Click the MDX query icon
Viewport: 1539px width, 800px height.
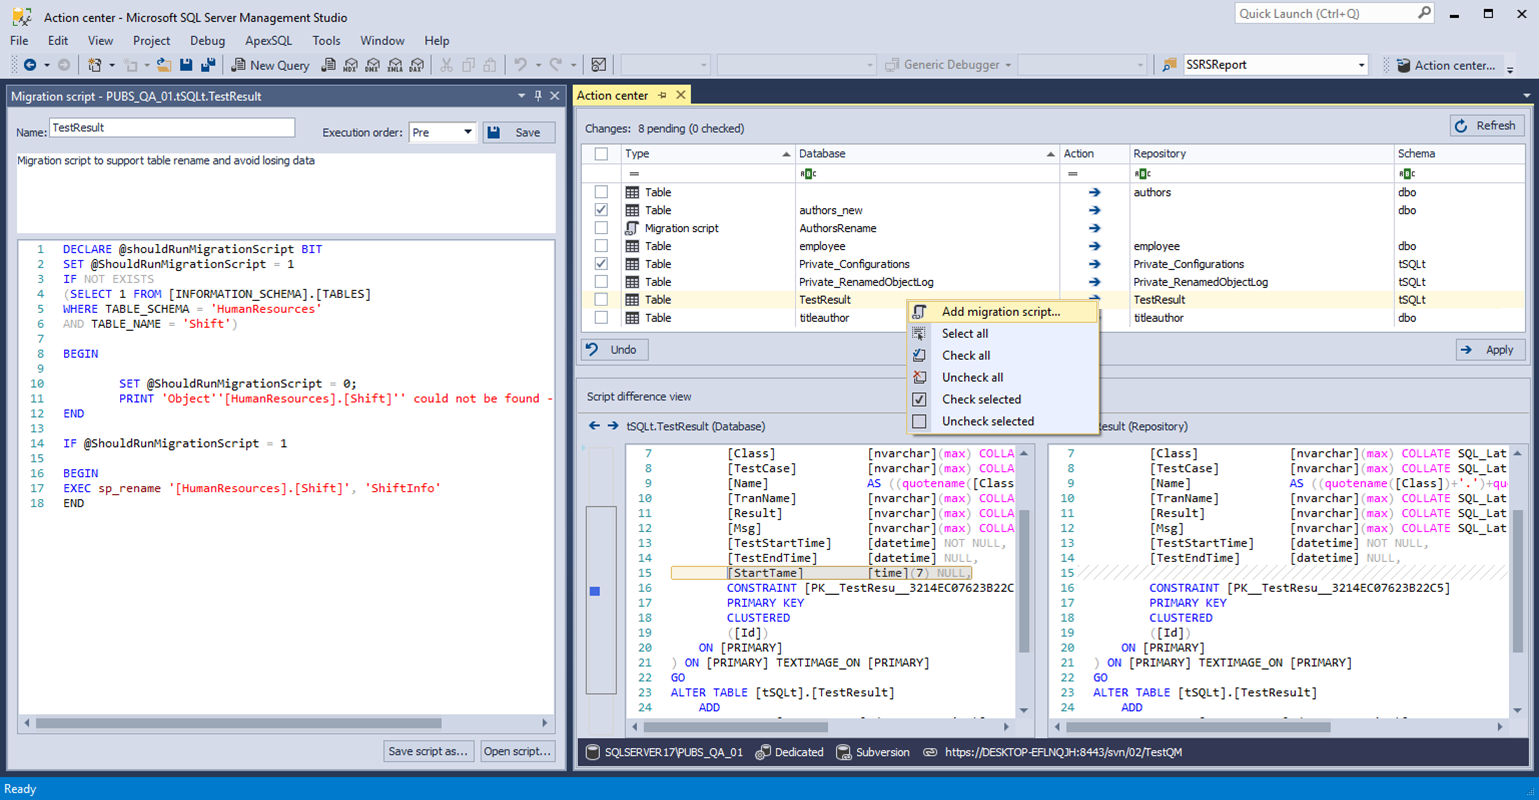(350, 65)
